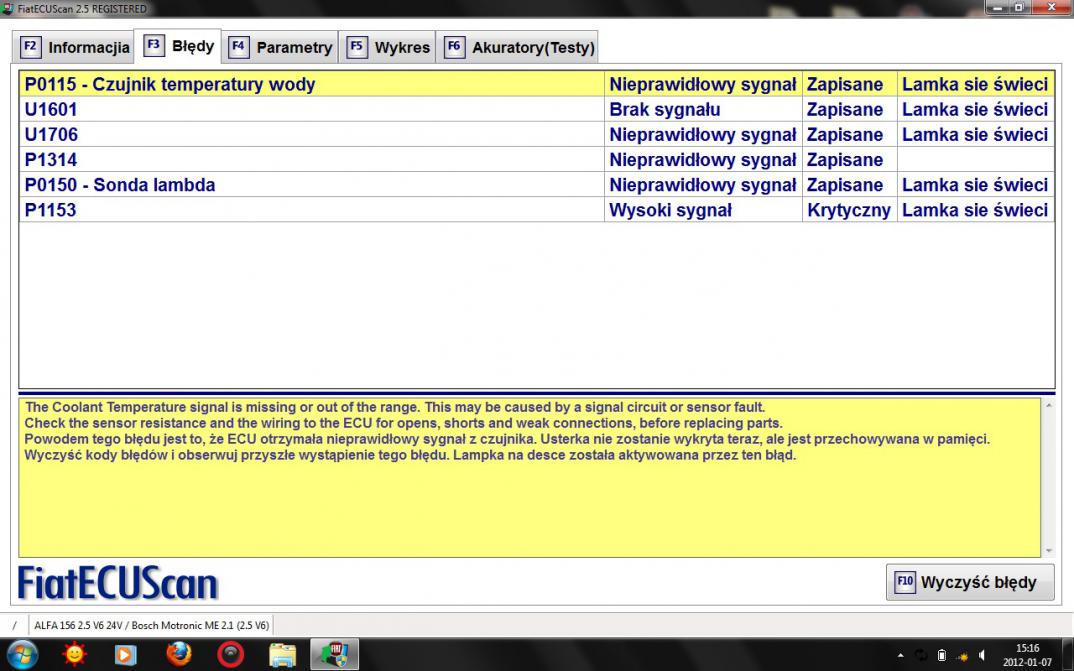1074x671 pixels.
Task: Select the FiatECUScan taskbar icon
Action: click(335, 655)
